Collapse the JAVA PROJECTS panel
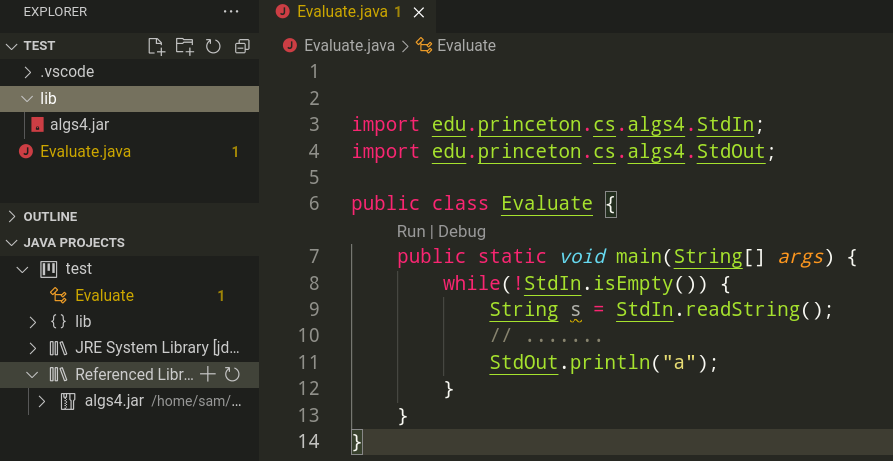 [x=11, y=243]
